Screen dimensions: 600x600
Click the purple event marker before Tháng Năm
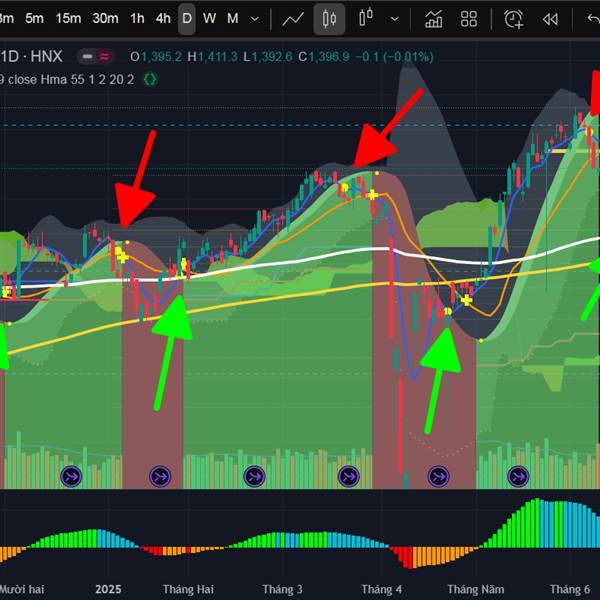(x=438, y=477)
